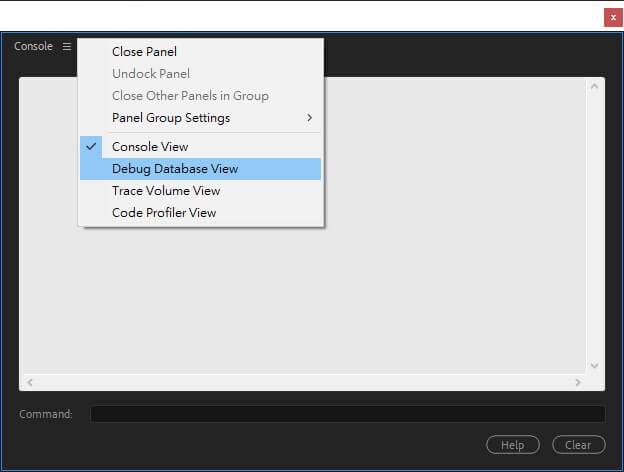Select Code Profiler View
The height and width of the screenshot is (472, 624).
pyautogui.click(x=164, y=213)
